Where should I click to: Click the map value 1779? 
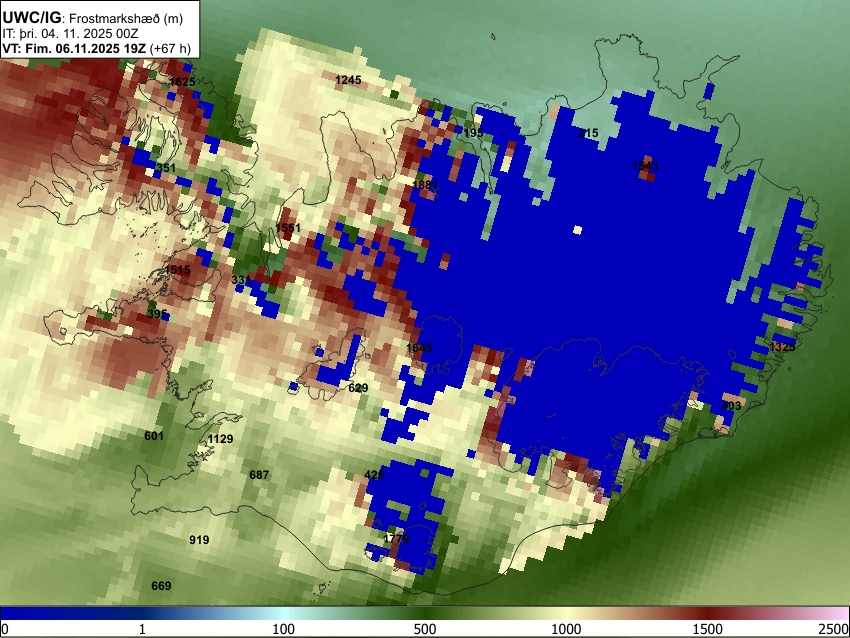(x=396, y=539)
